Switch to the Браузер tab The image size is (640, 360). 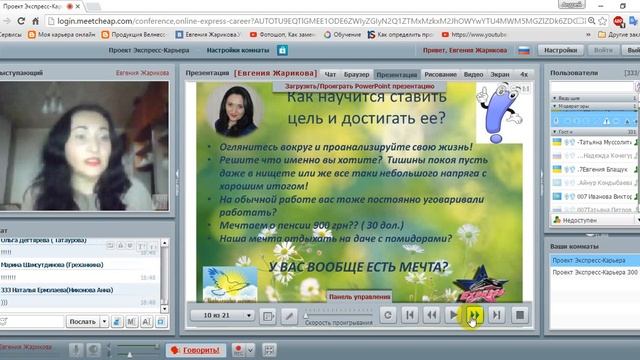356,74
